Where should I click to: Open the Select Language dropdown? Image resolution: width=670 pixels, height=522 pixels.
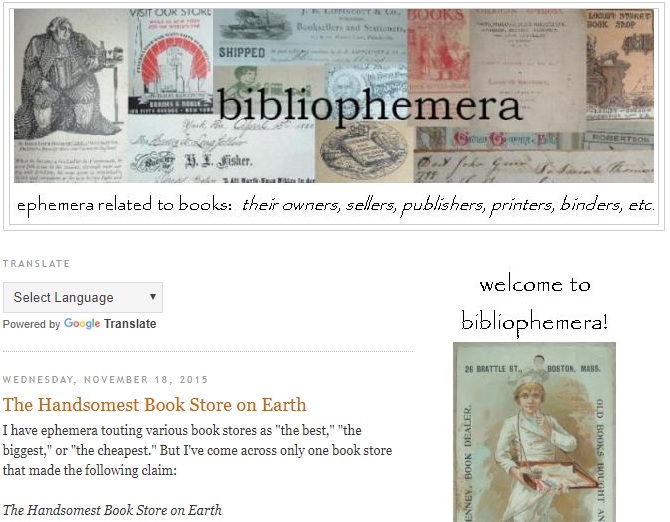point(83,297)
